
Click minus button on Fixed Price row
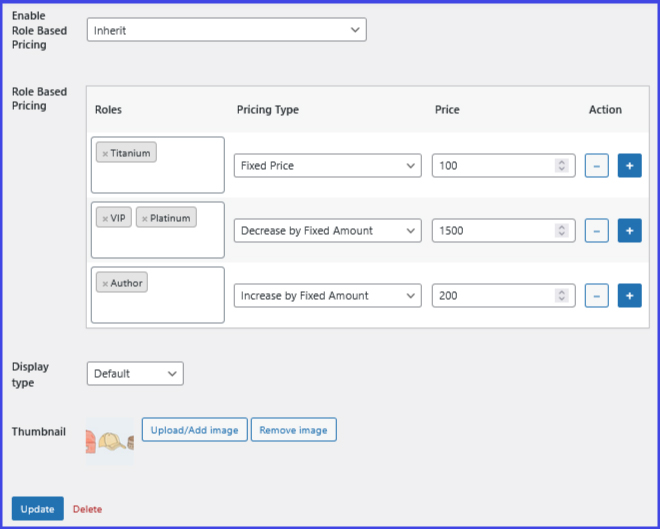[x=596, y=165]
